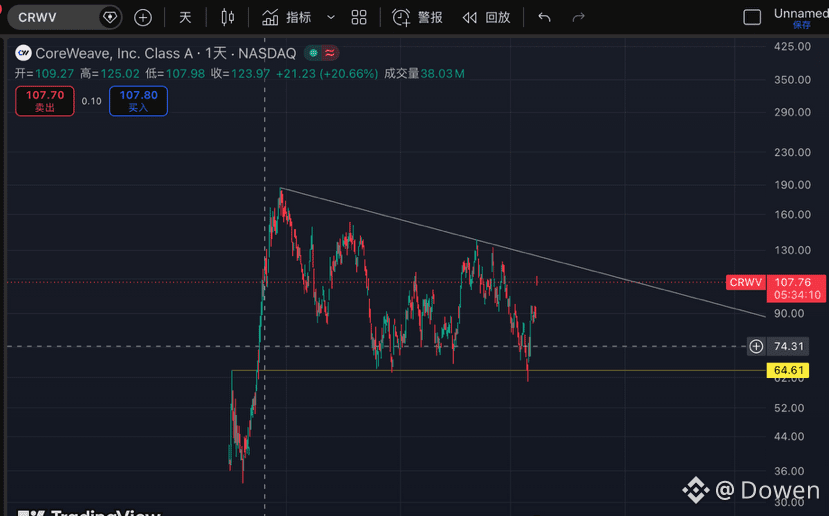Screen dimensions: 829x516
Task: Click the 107.80 买入 buy button
Action: click(x=139, y=101)
